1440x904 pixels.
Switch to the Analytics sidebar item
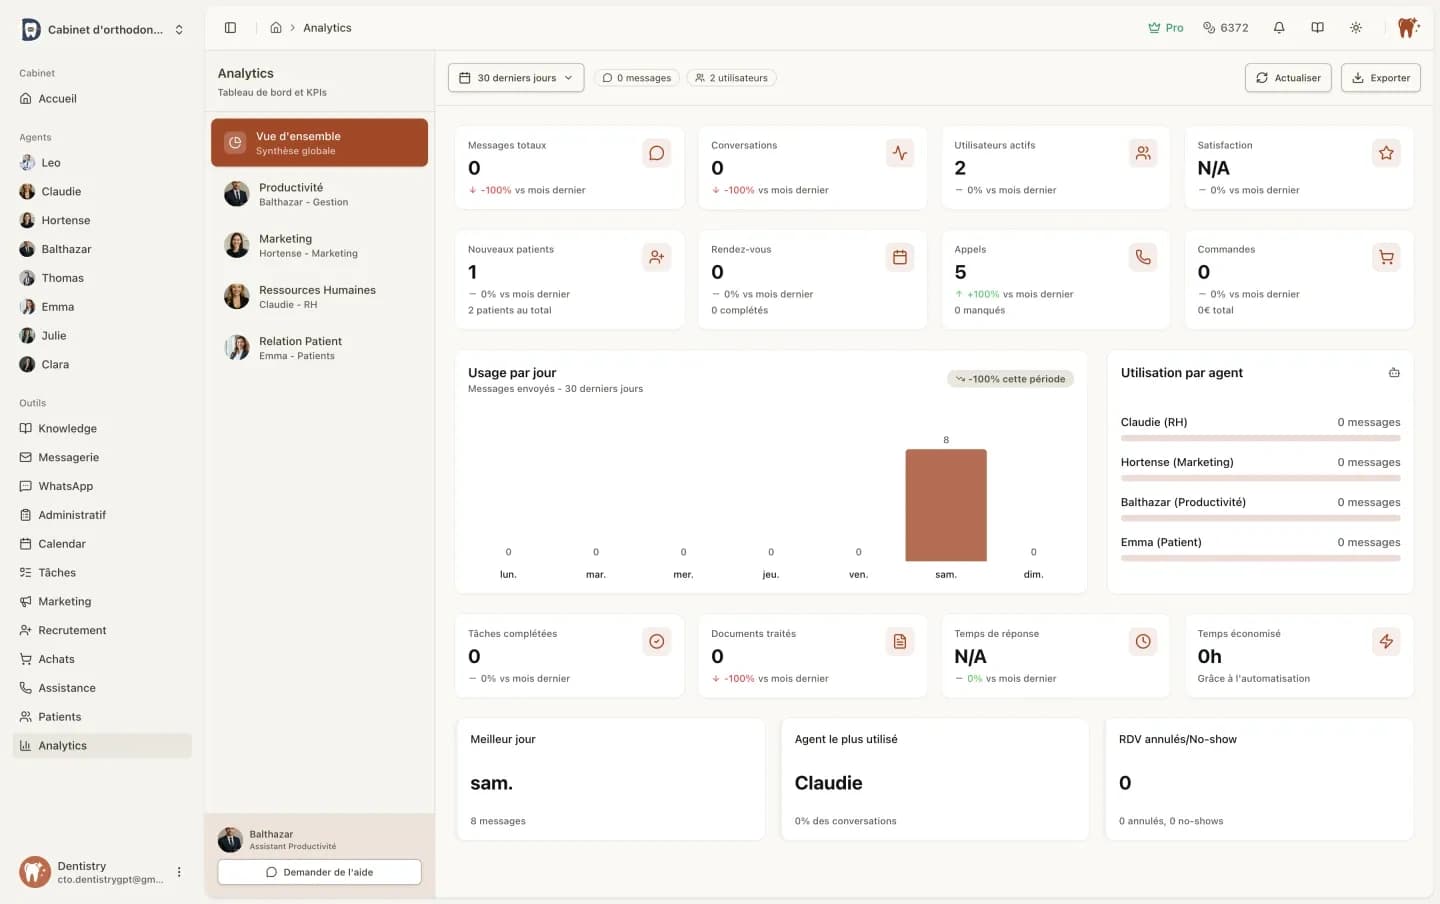click(63, 745)
